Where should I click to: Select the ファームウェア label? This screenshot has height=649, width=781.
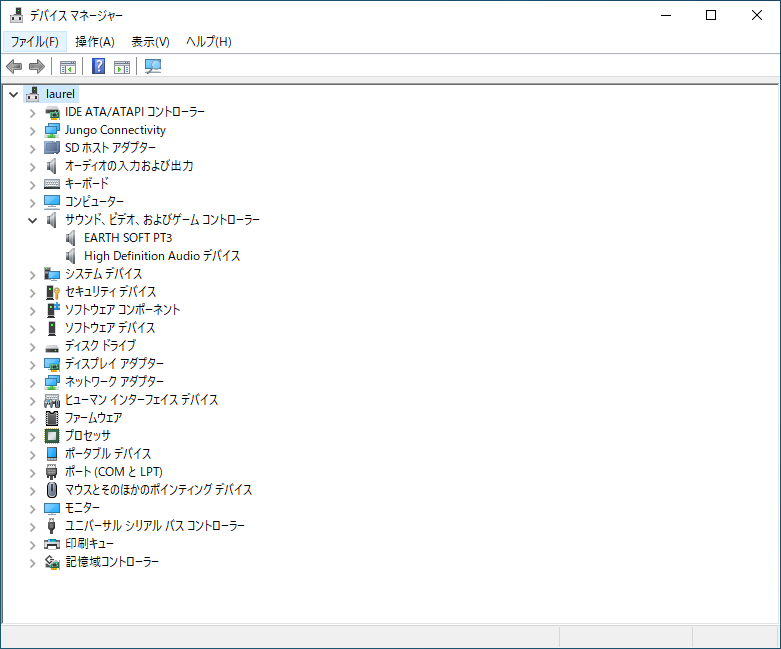pyautogui.click(x=93, y=417)
